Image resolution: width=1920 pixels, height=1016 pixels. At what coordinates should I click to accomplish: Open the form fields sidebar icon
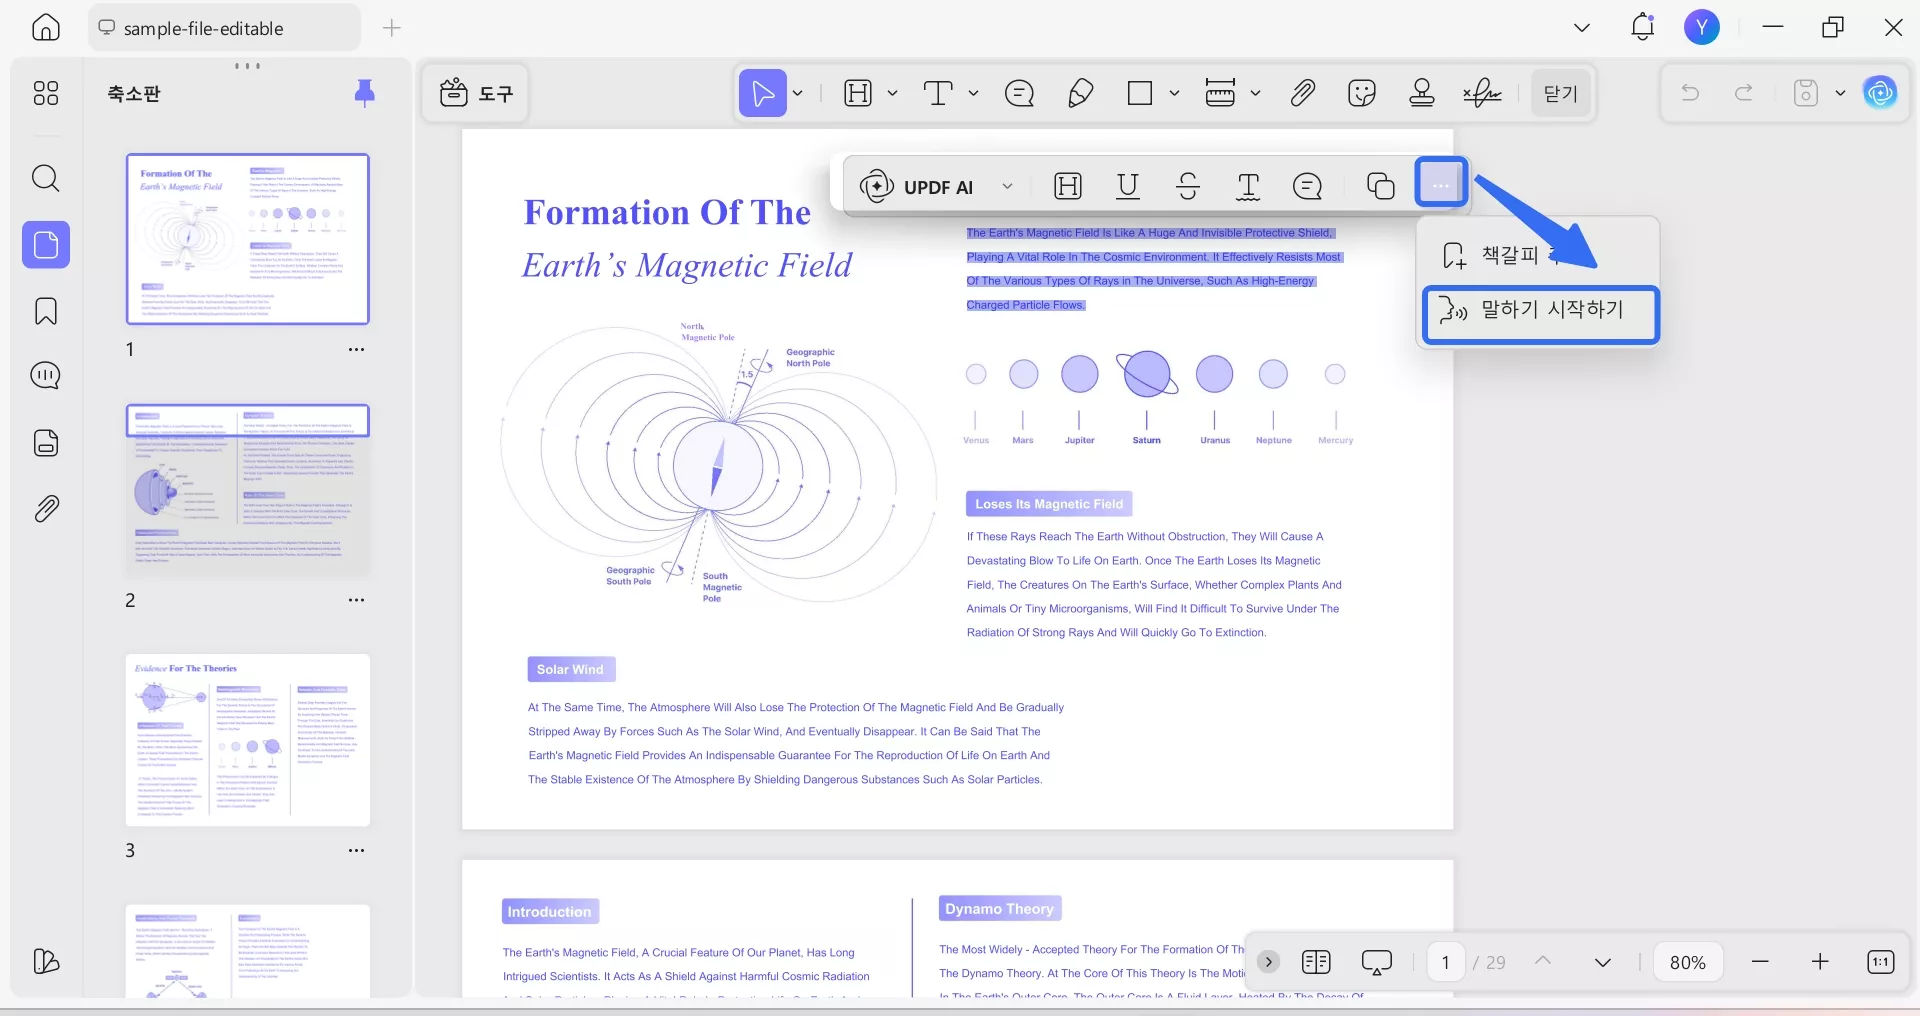pos(46,443)
